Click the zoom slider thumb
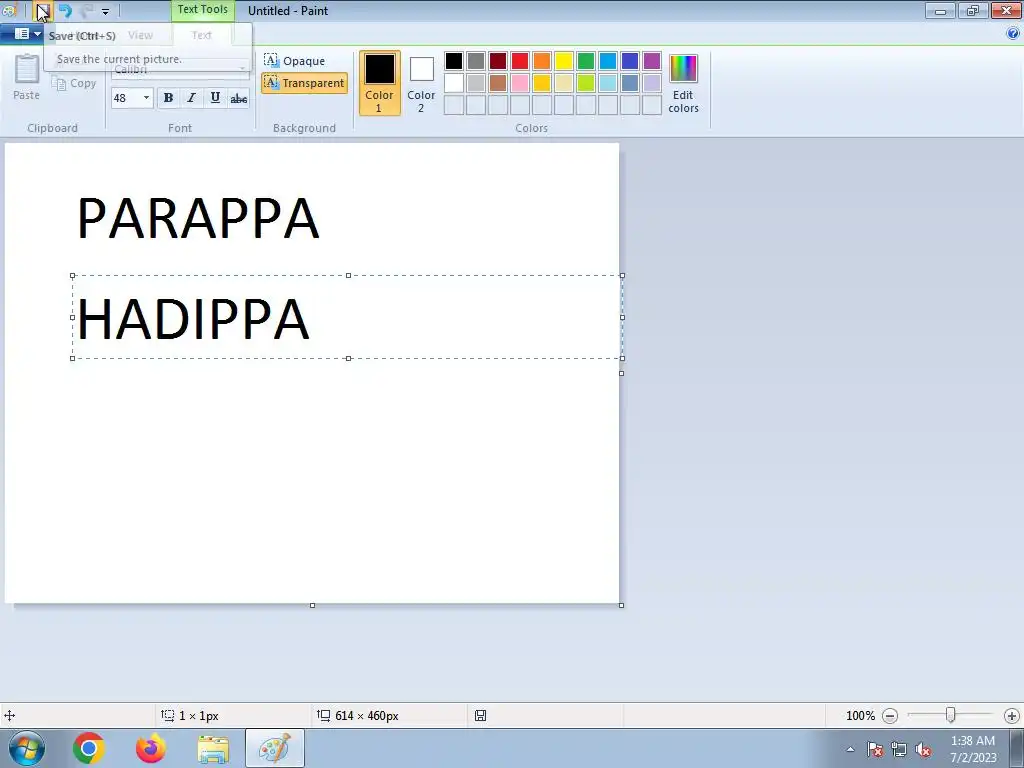The image size is (1024, 768). pos(951,715)
